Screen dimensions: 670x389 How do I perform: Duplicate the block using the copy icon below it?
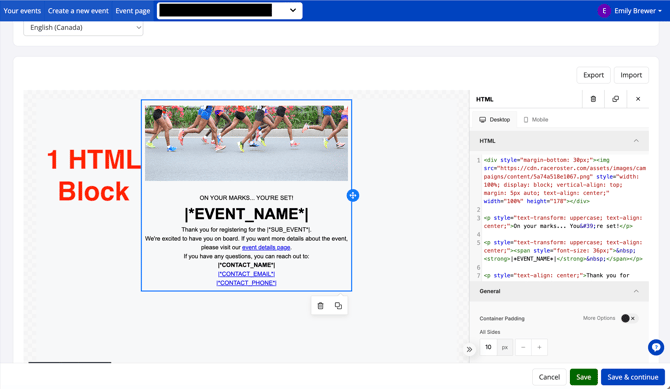(x=338, y=306)
